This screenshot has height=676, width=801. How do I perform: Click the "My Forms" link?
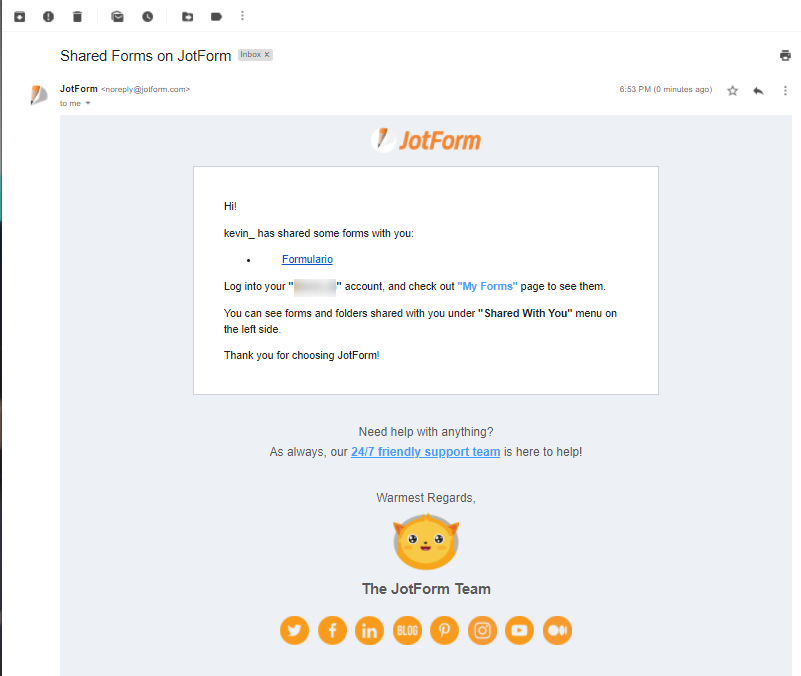[x=488, y=287]
